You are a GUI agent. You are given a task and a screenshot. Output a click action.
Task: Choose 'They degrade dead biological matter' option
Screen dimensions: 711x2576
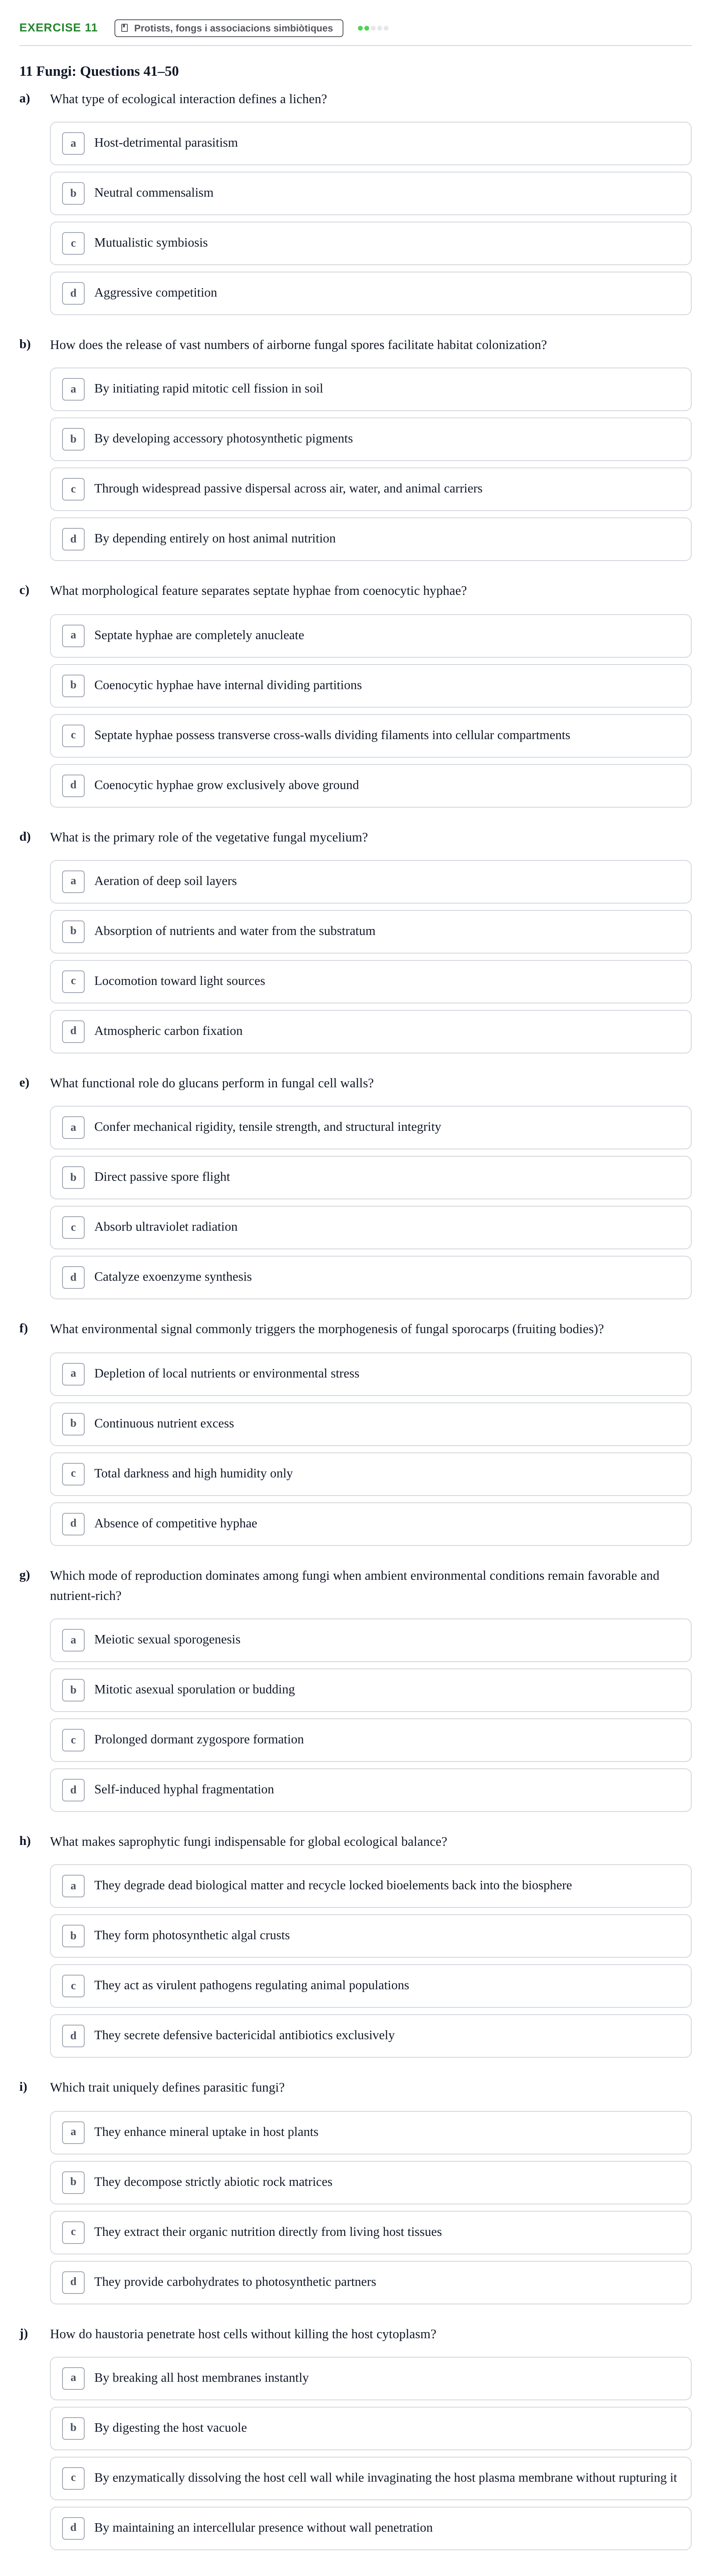tap(370, 1886)
